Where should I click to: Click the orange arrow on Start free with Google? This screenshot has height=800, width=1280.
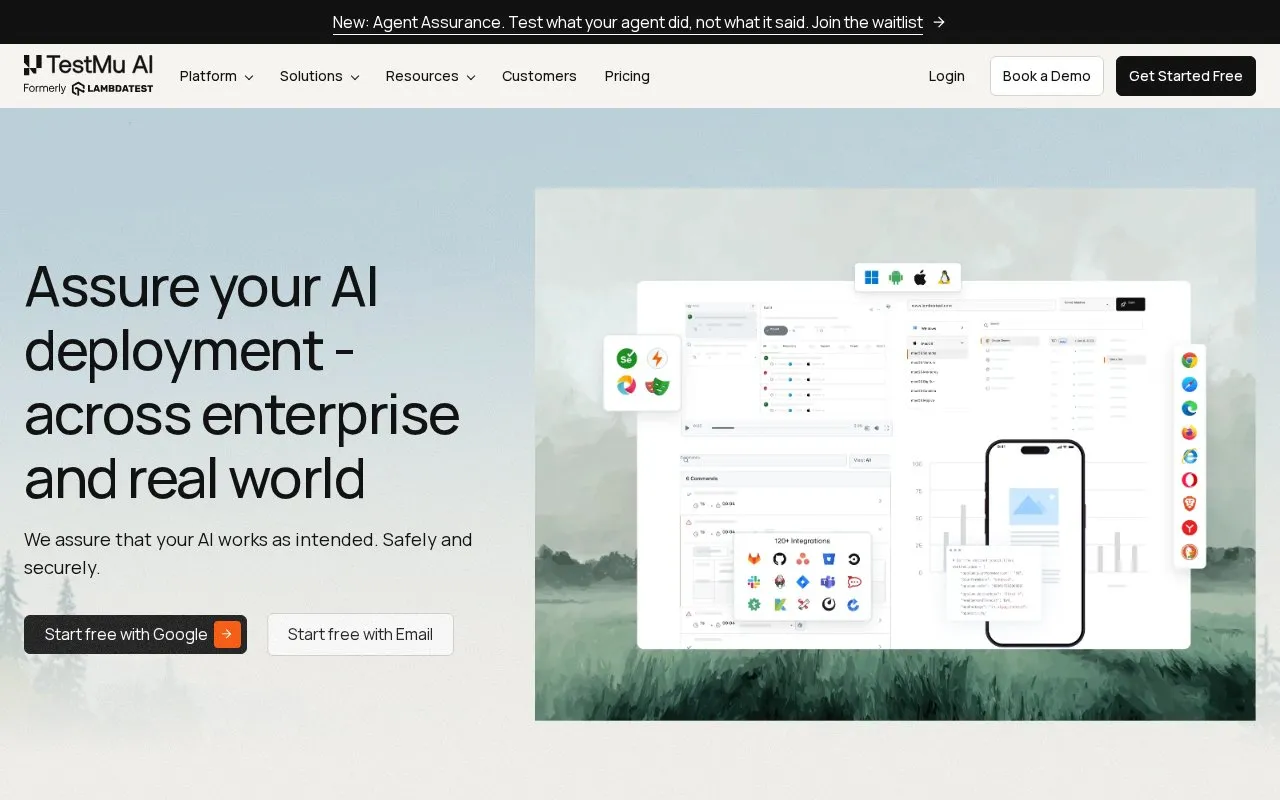pyautogui.click(x=227, y=634)
